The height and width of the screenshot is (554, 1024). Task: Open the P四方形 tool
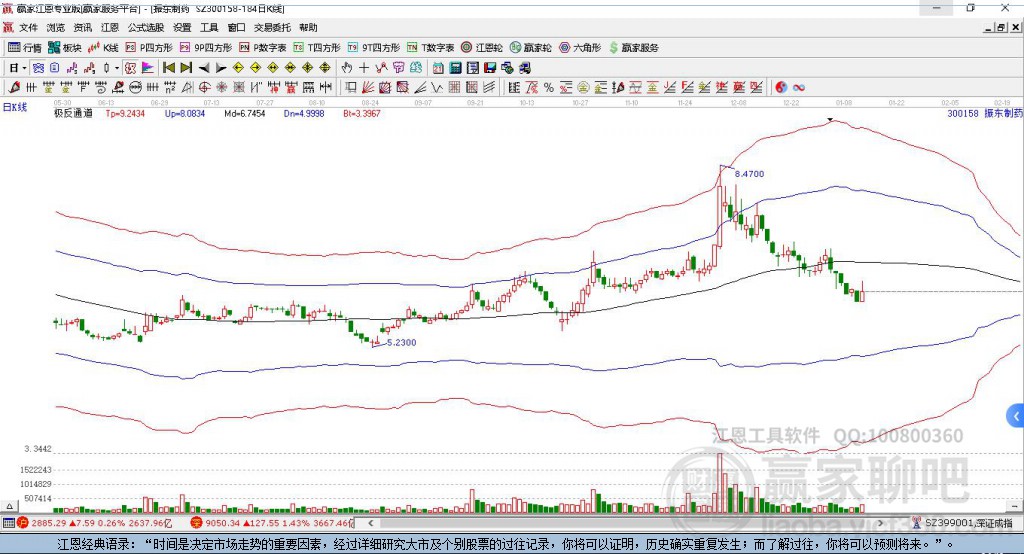pos(149,48)
